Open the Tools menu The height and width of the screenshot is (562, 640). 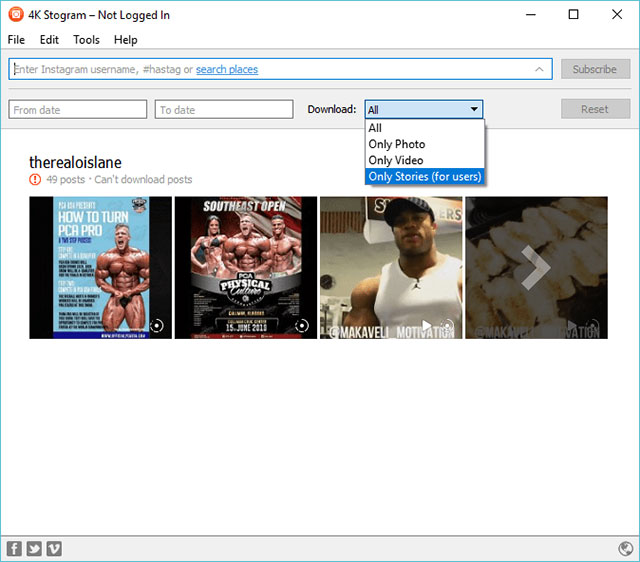click(x=87, y=40)
